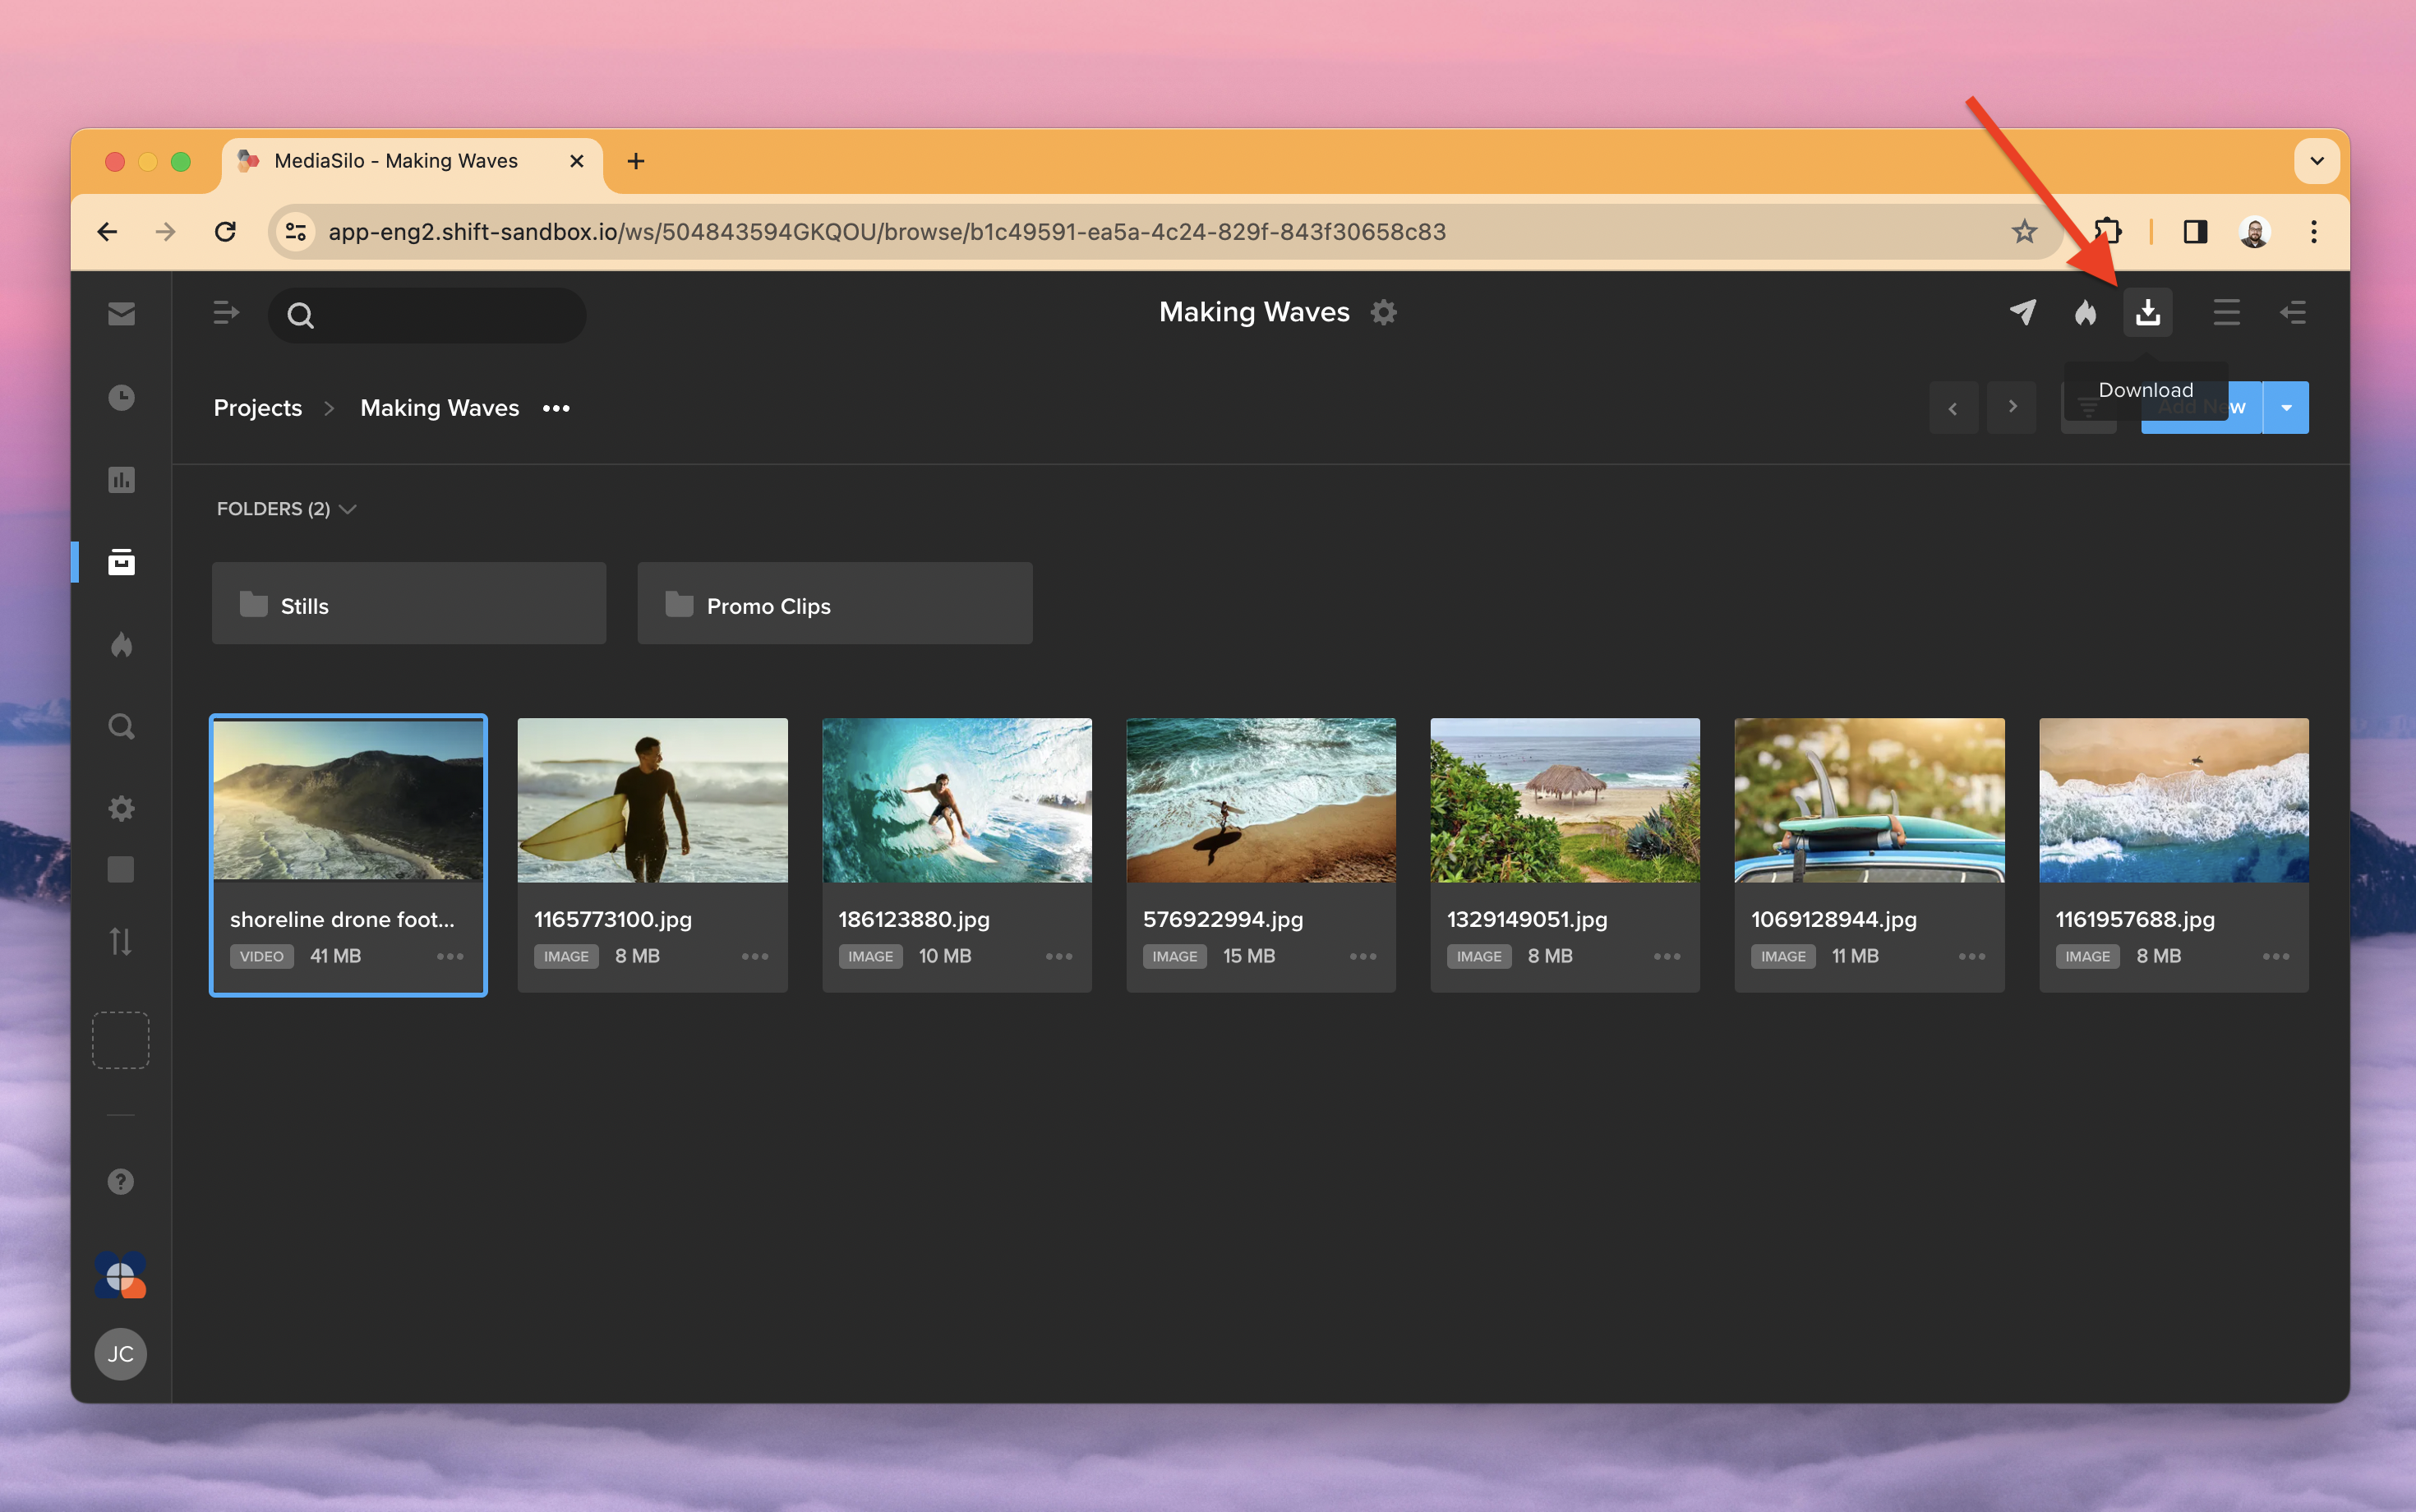Open options menu for 1161957688.jpg

click(x=2276, y=956)
